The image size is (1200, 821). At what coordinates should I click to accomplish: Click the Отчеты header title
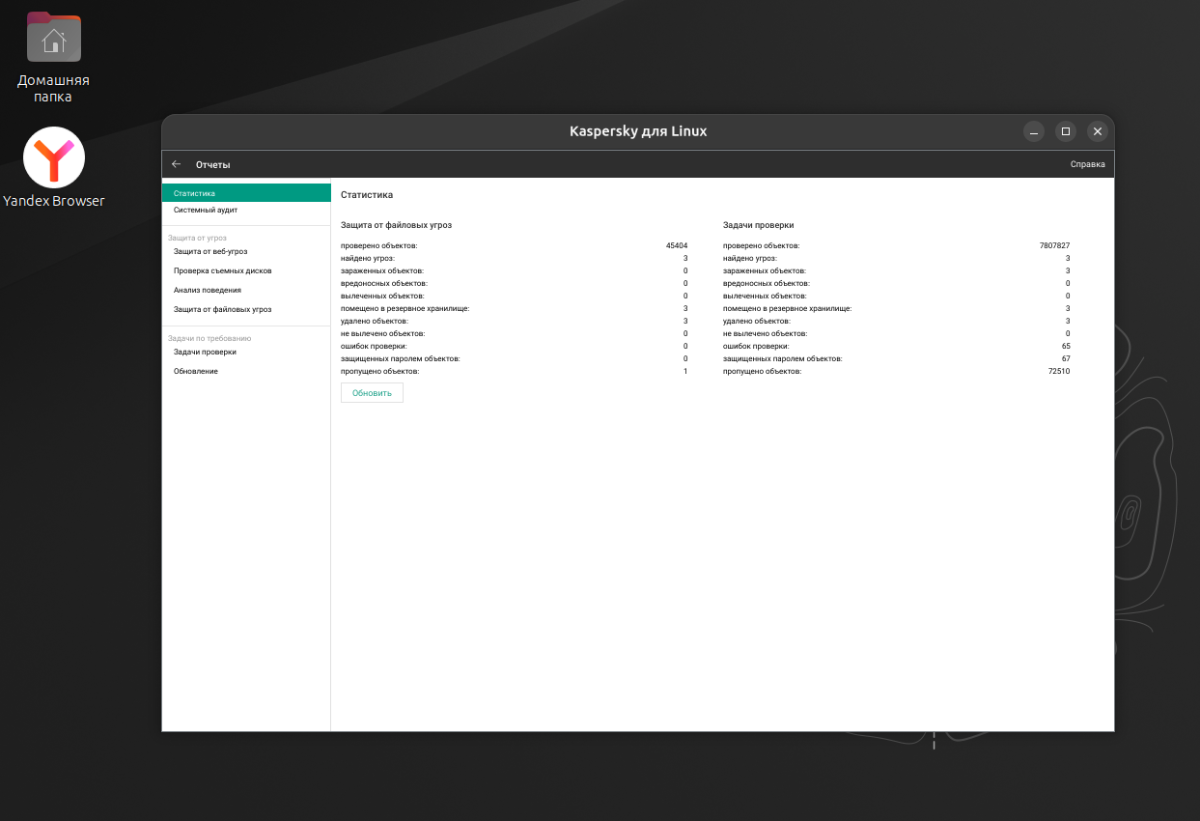coord(213,164)
